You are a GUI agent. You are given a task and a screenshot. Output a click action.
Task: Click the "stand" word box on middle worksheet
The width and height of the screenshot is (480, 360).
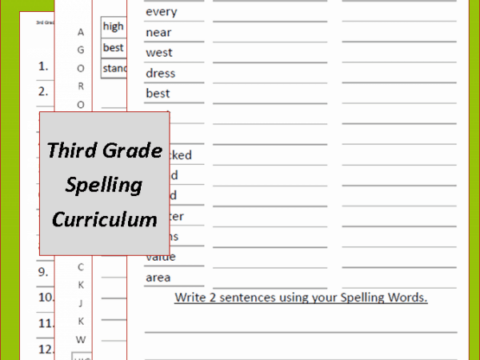114,69
